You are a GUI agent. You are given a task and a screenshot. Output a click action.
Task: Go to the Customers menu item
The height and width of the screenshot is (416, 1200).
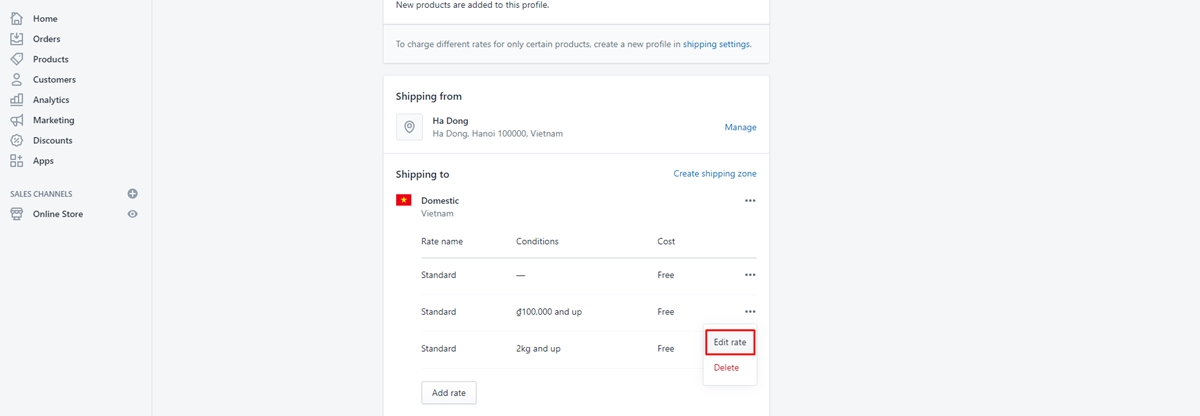[54, 79]
